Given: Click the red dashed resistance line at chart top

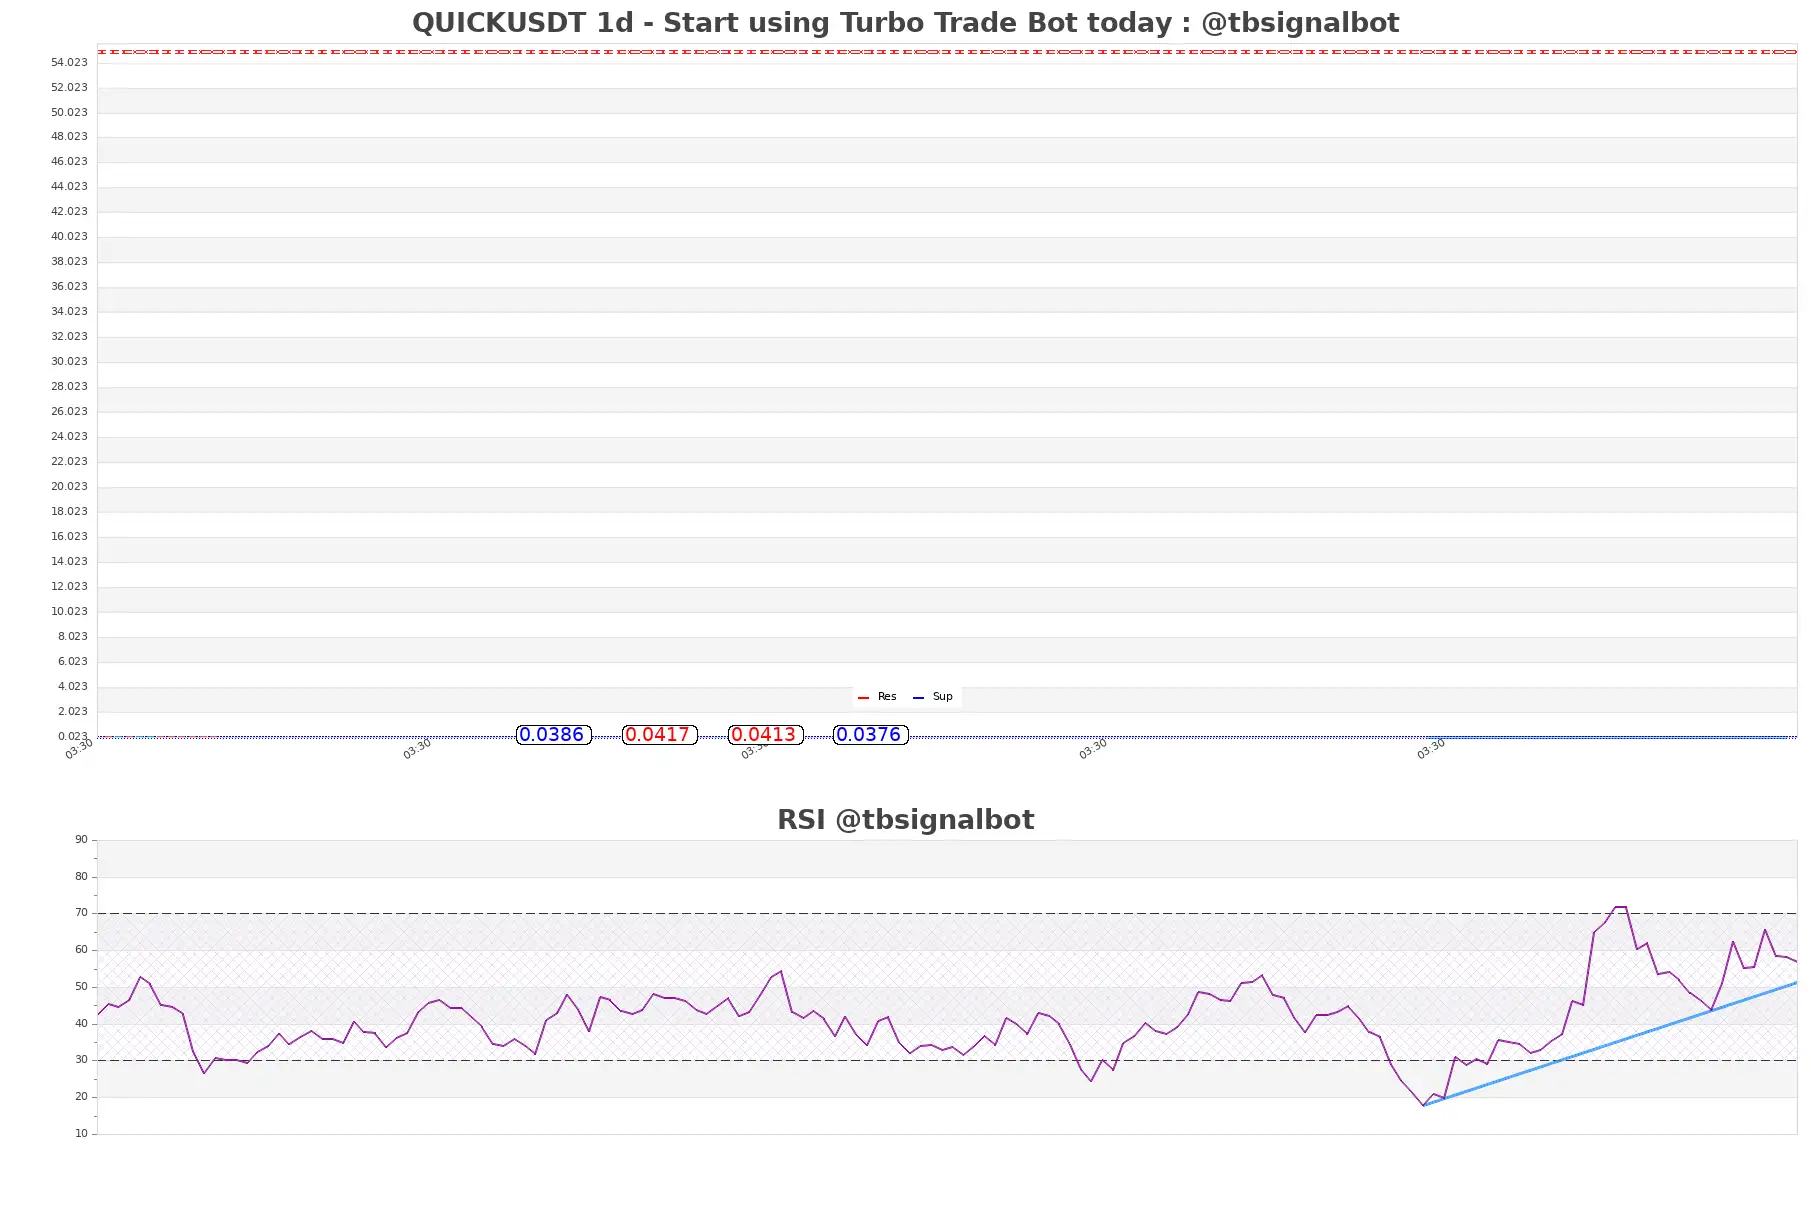Looking at the screenshot, I should pyautogui.click(x=947, y=51).
